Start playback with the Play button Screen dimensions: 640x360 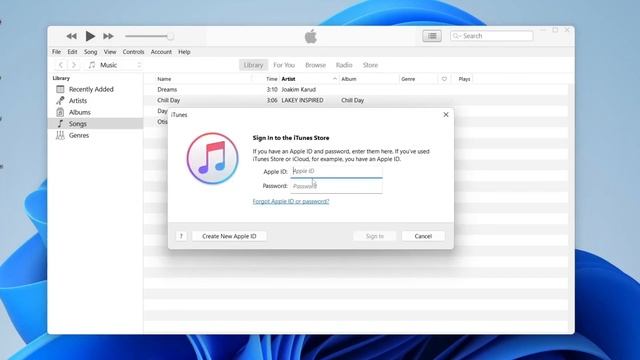[x=90, y=36]
